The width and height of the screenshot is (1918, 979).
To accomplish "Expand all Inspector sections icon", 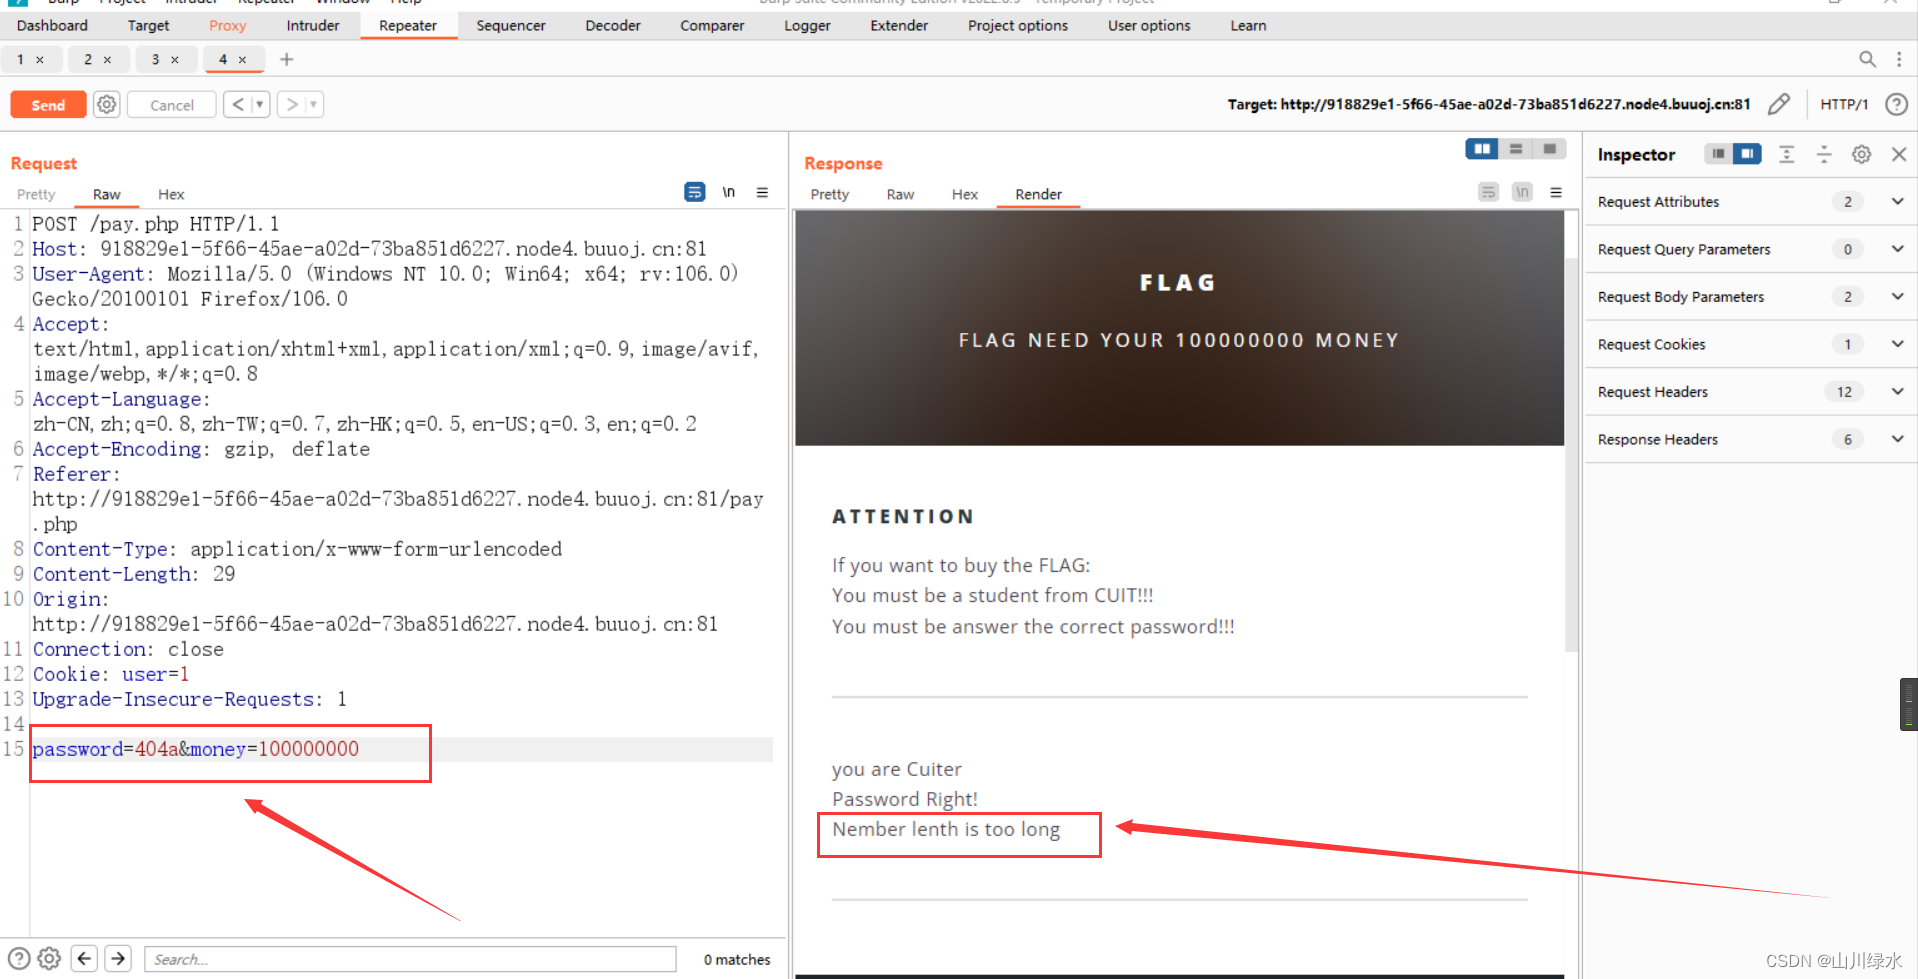I will 1787,154.
